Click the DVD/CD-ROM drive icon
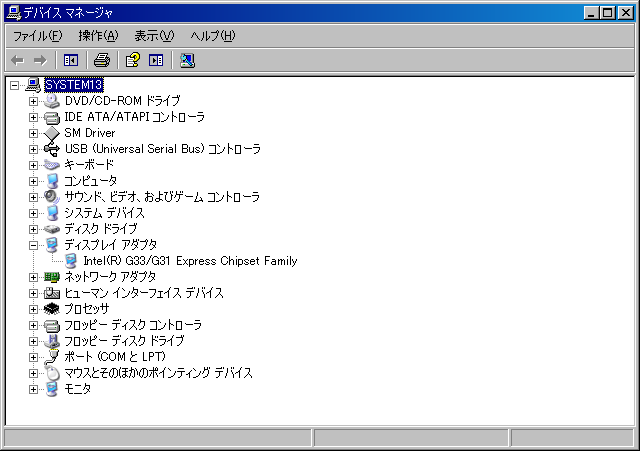The width and height of the screenshot is (640, 451). 52,101
